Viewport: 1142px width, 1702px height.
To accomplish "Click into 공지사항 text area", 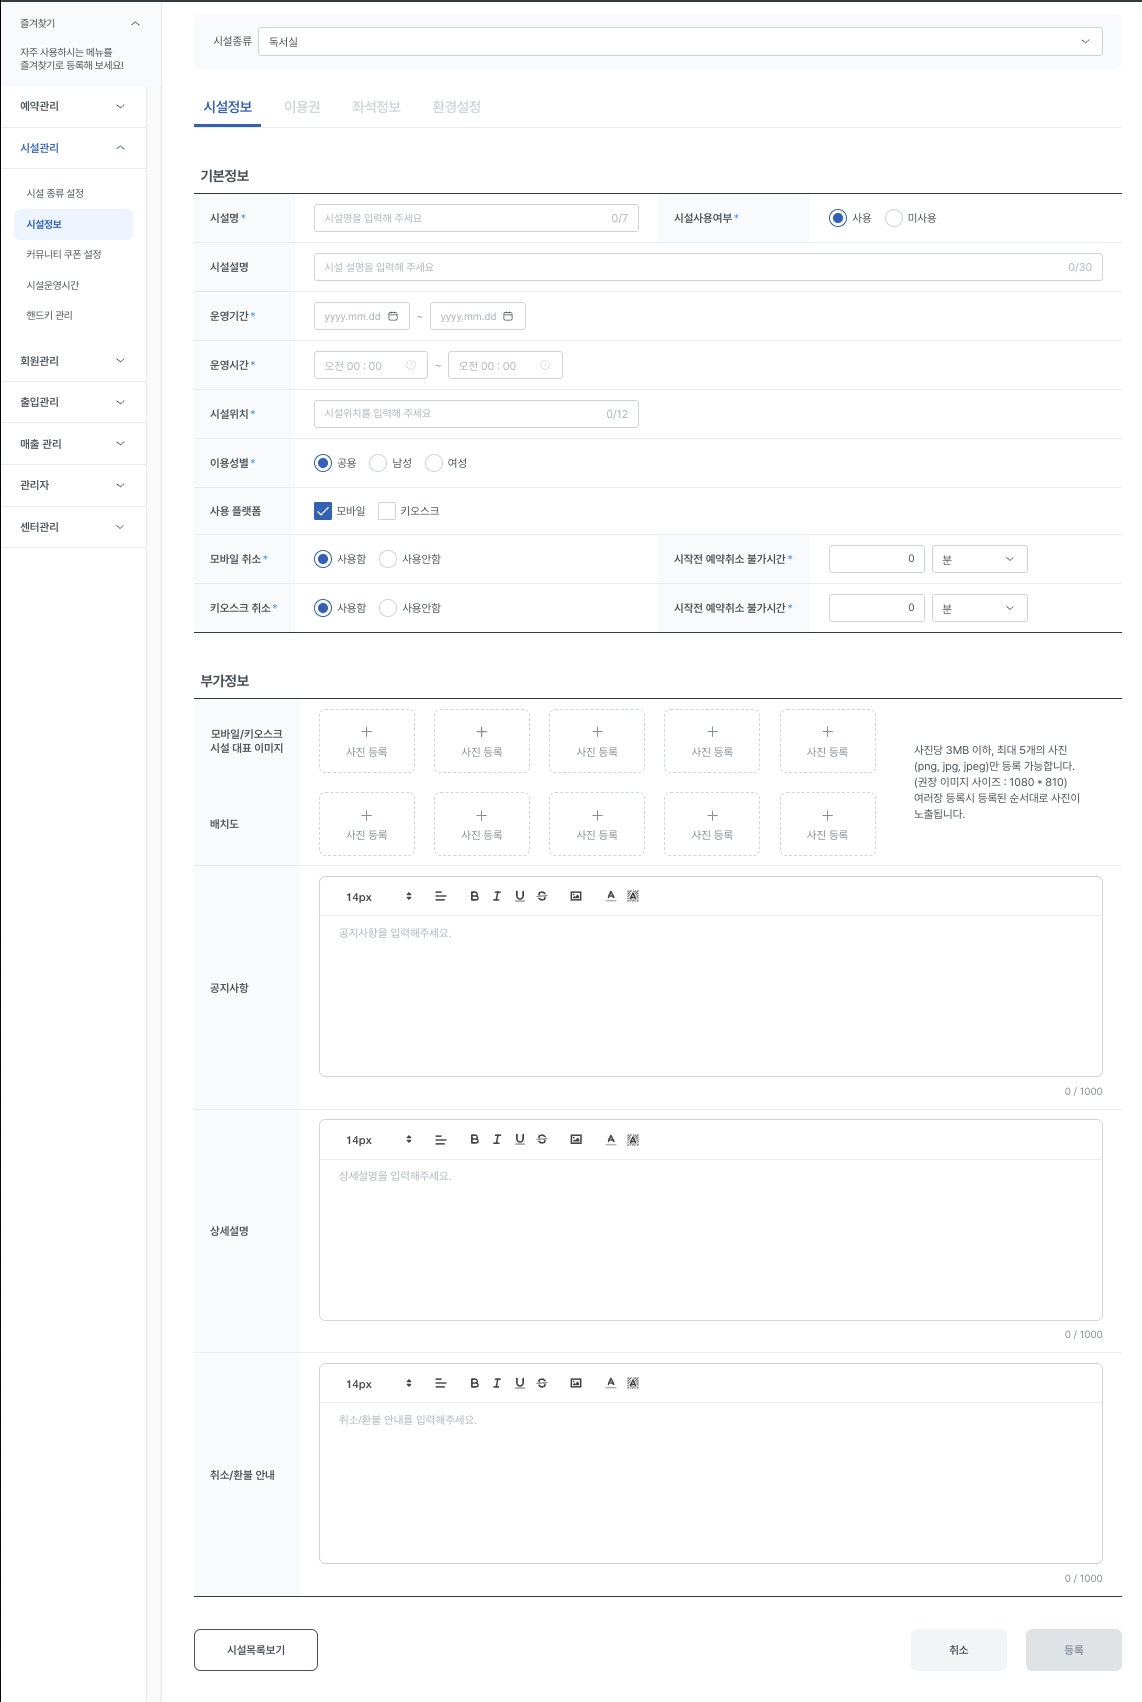I will [x=710, y=995].
